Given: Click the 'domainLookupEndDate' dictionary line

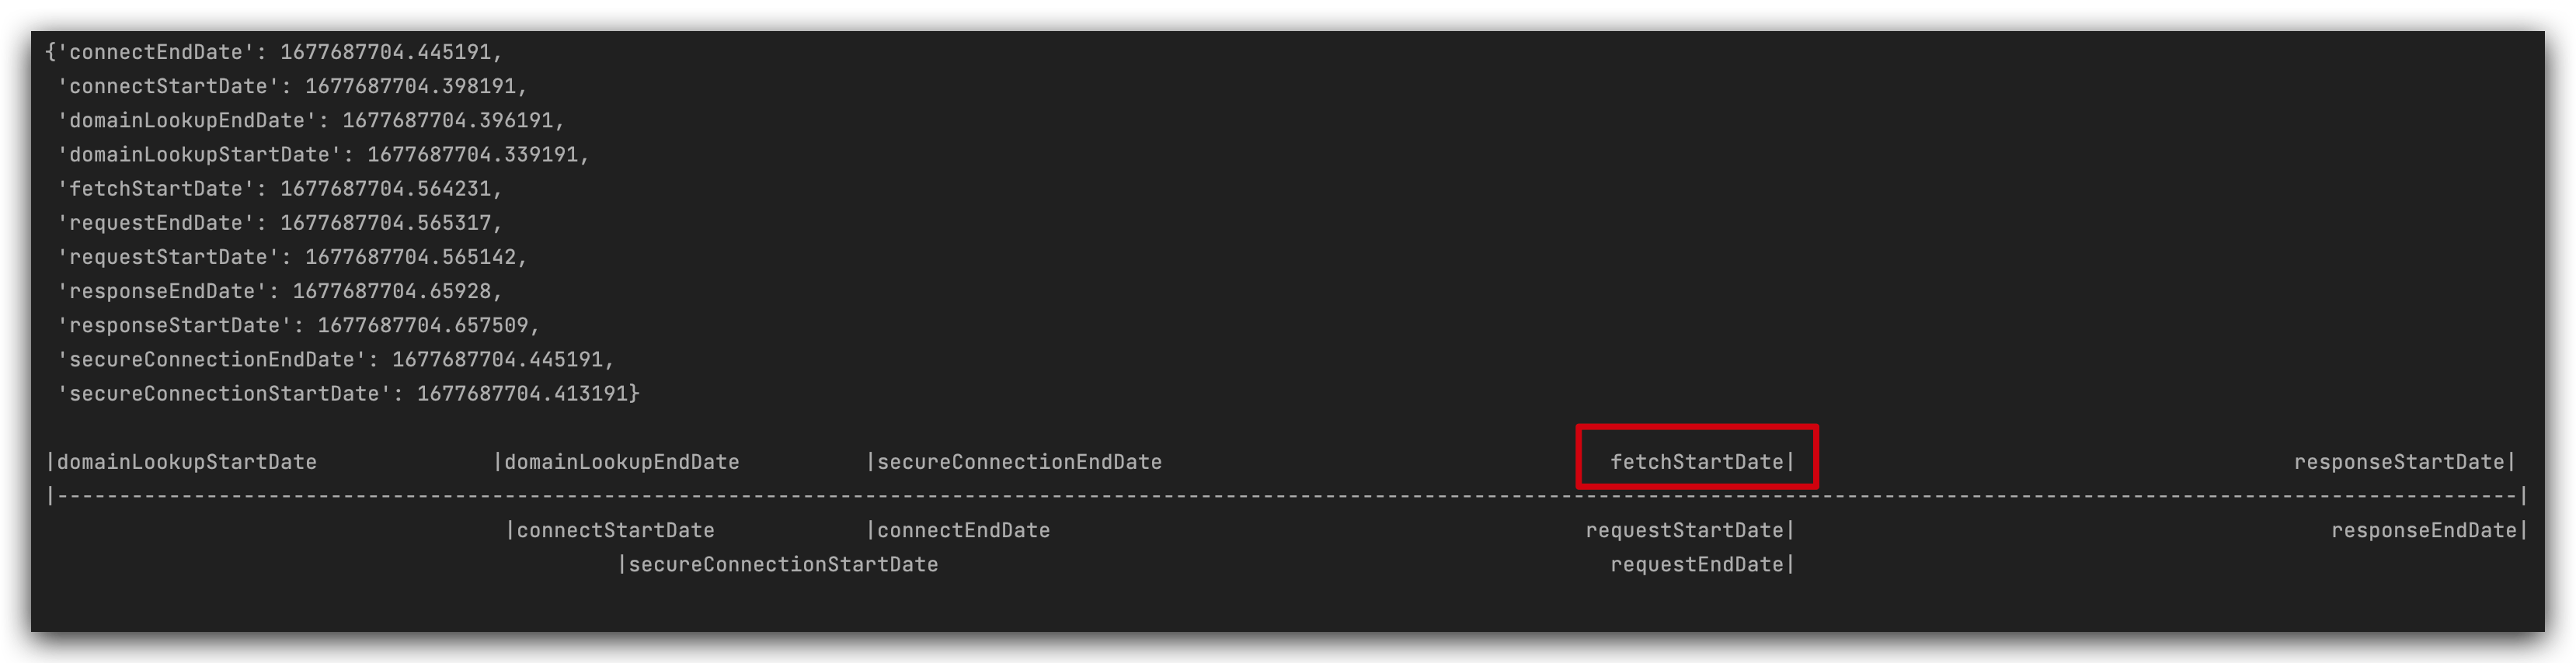Looking at the screenshot, I should coord(311,120).
